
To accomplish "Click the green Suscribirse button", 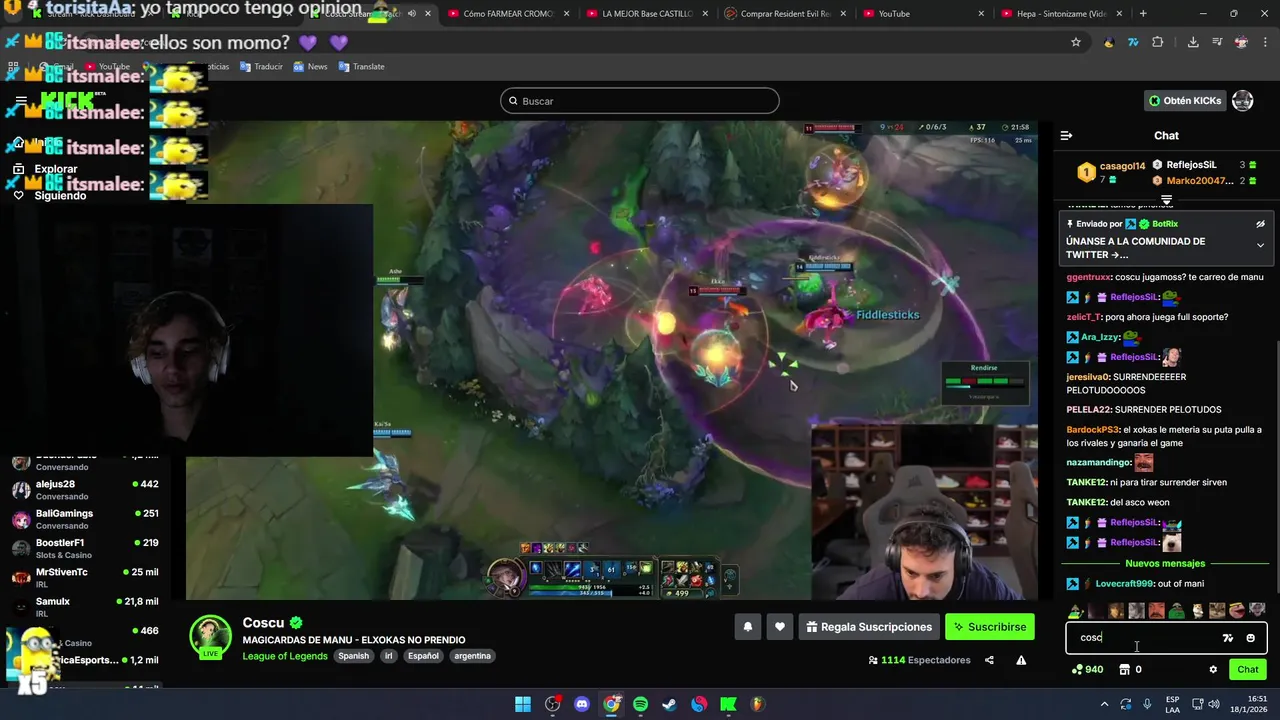I will coord(990,627).
